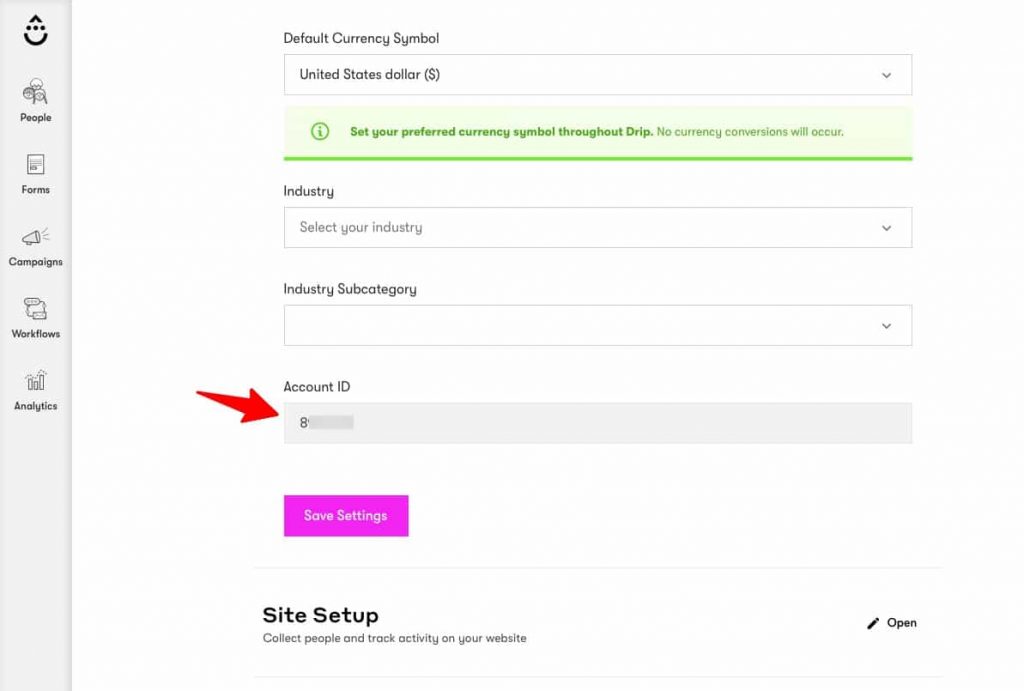Click the Account ID field
This screenshot has width=1024, height=691.
pyautogui.click(x=598, y=423)
